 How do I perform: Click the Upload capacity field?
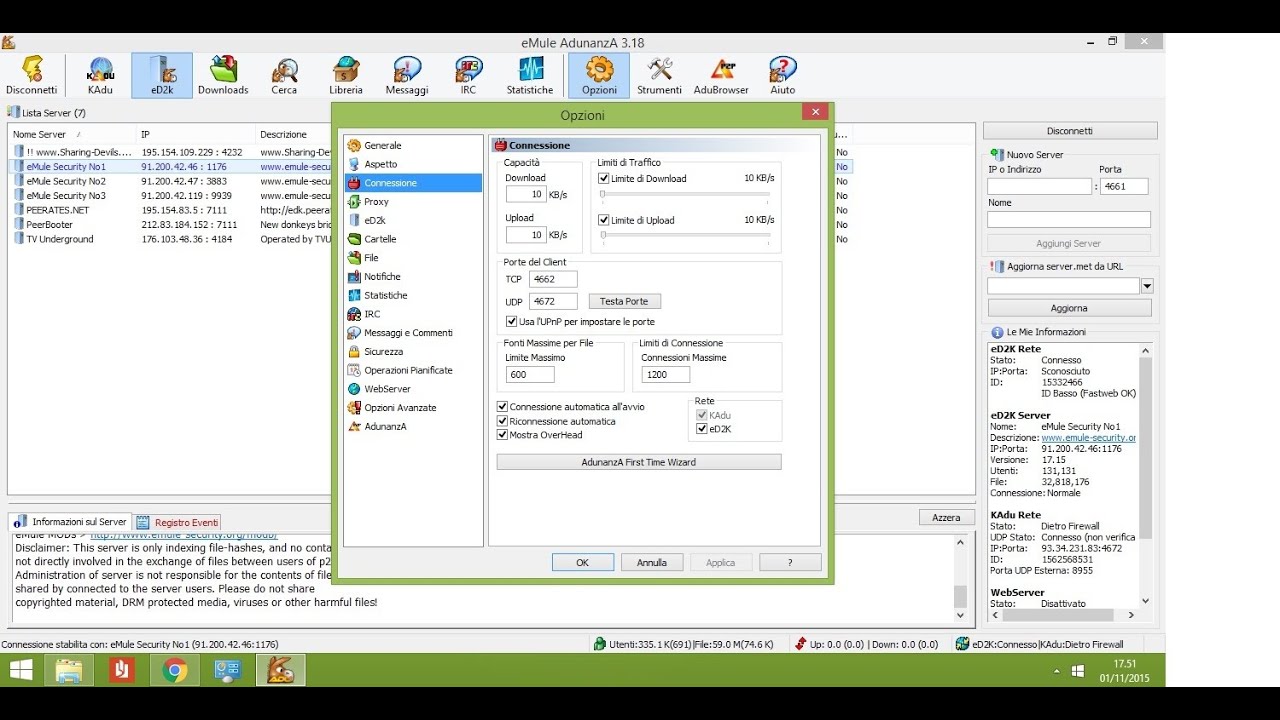525,235
